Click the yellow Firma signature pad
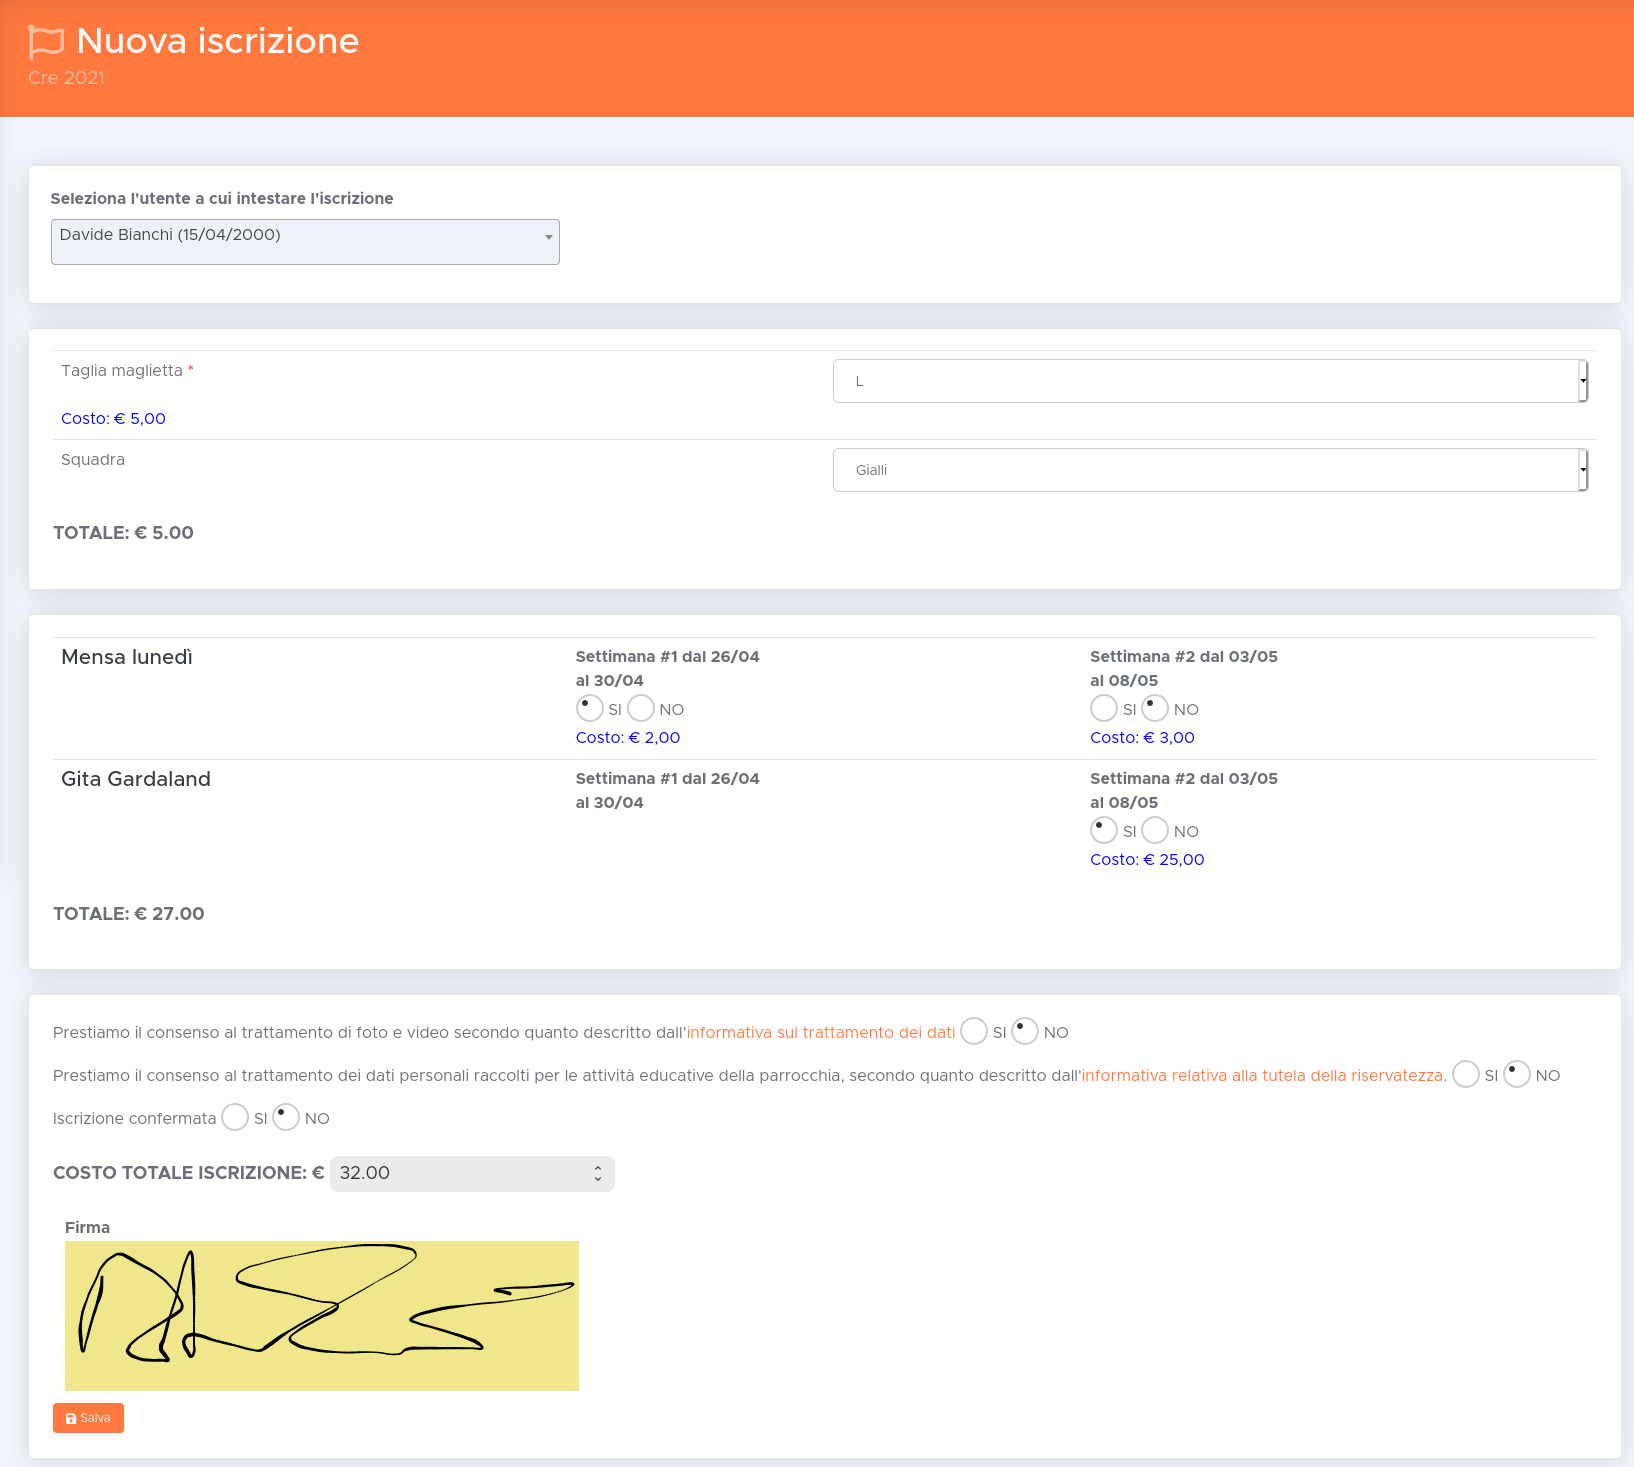 coord(322,1316)
